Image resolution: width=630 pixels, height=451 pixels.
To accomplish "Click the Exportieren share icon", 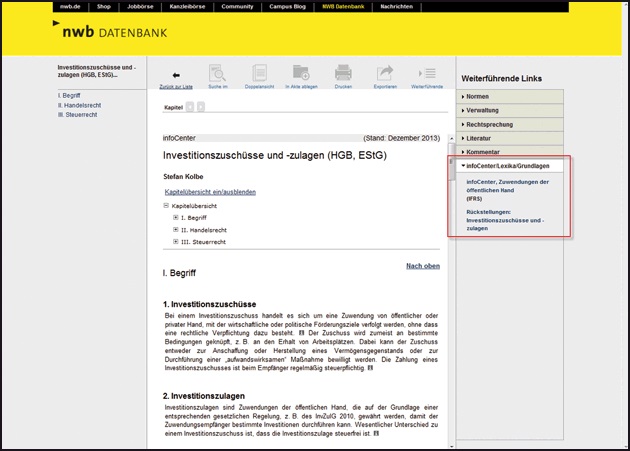I will [385, 74].
